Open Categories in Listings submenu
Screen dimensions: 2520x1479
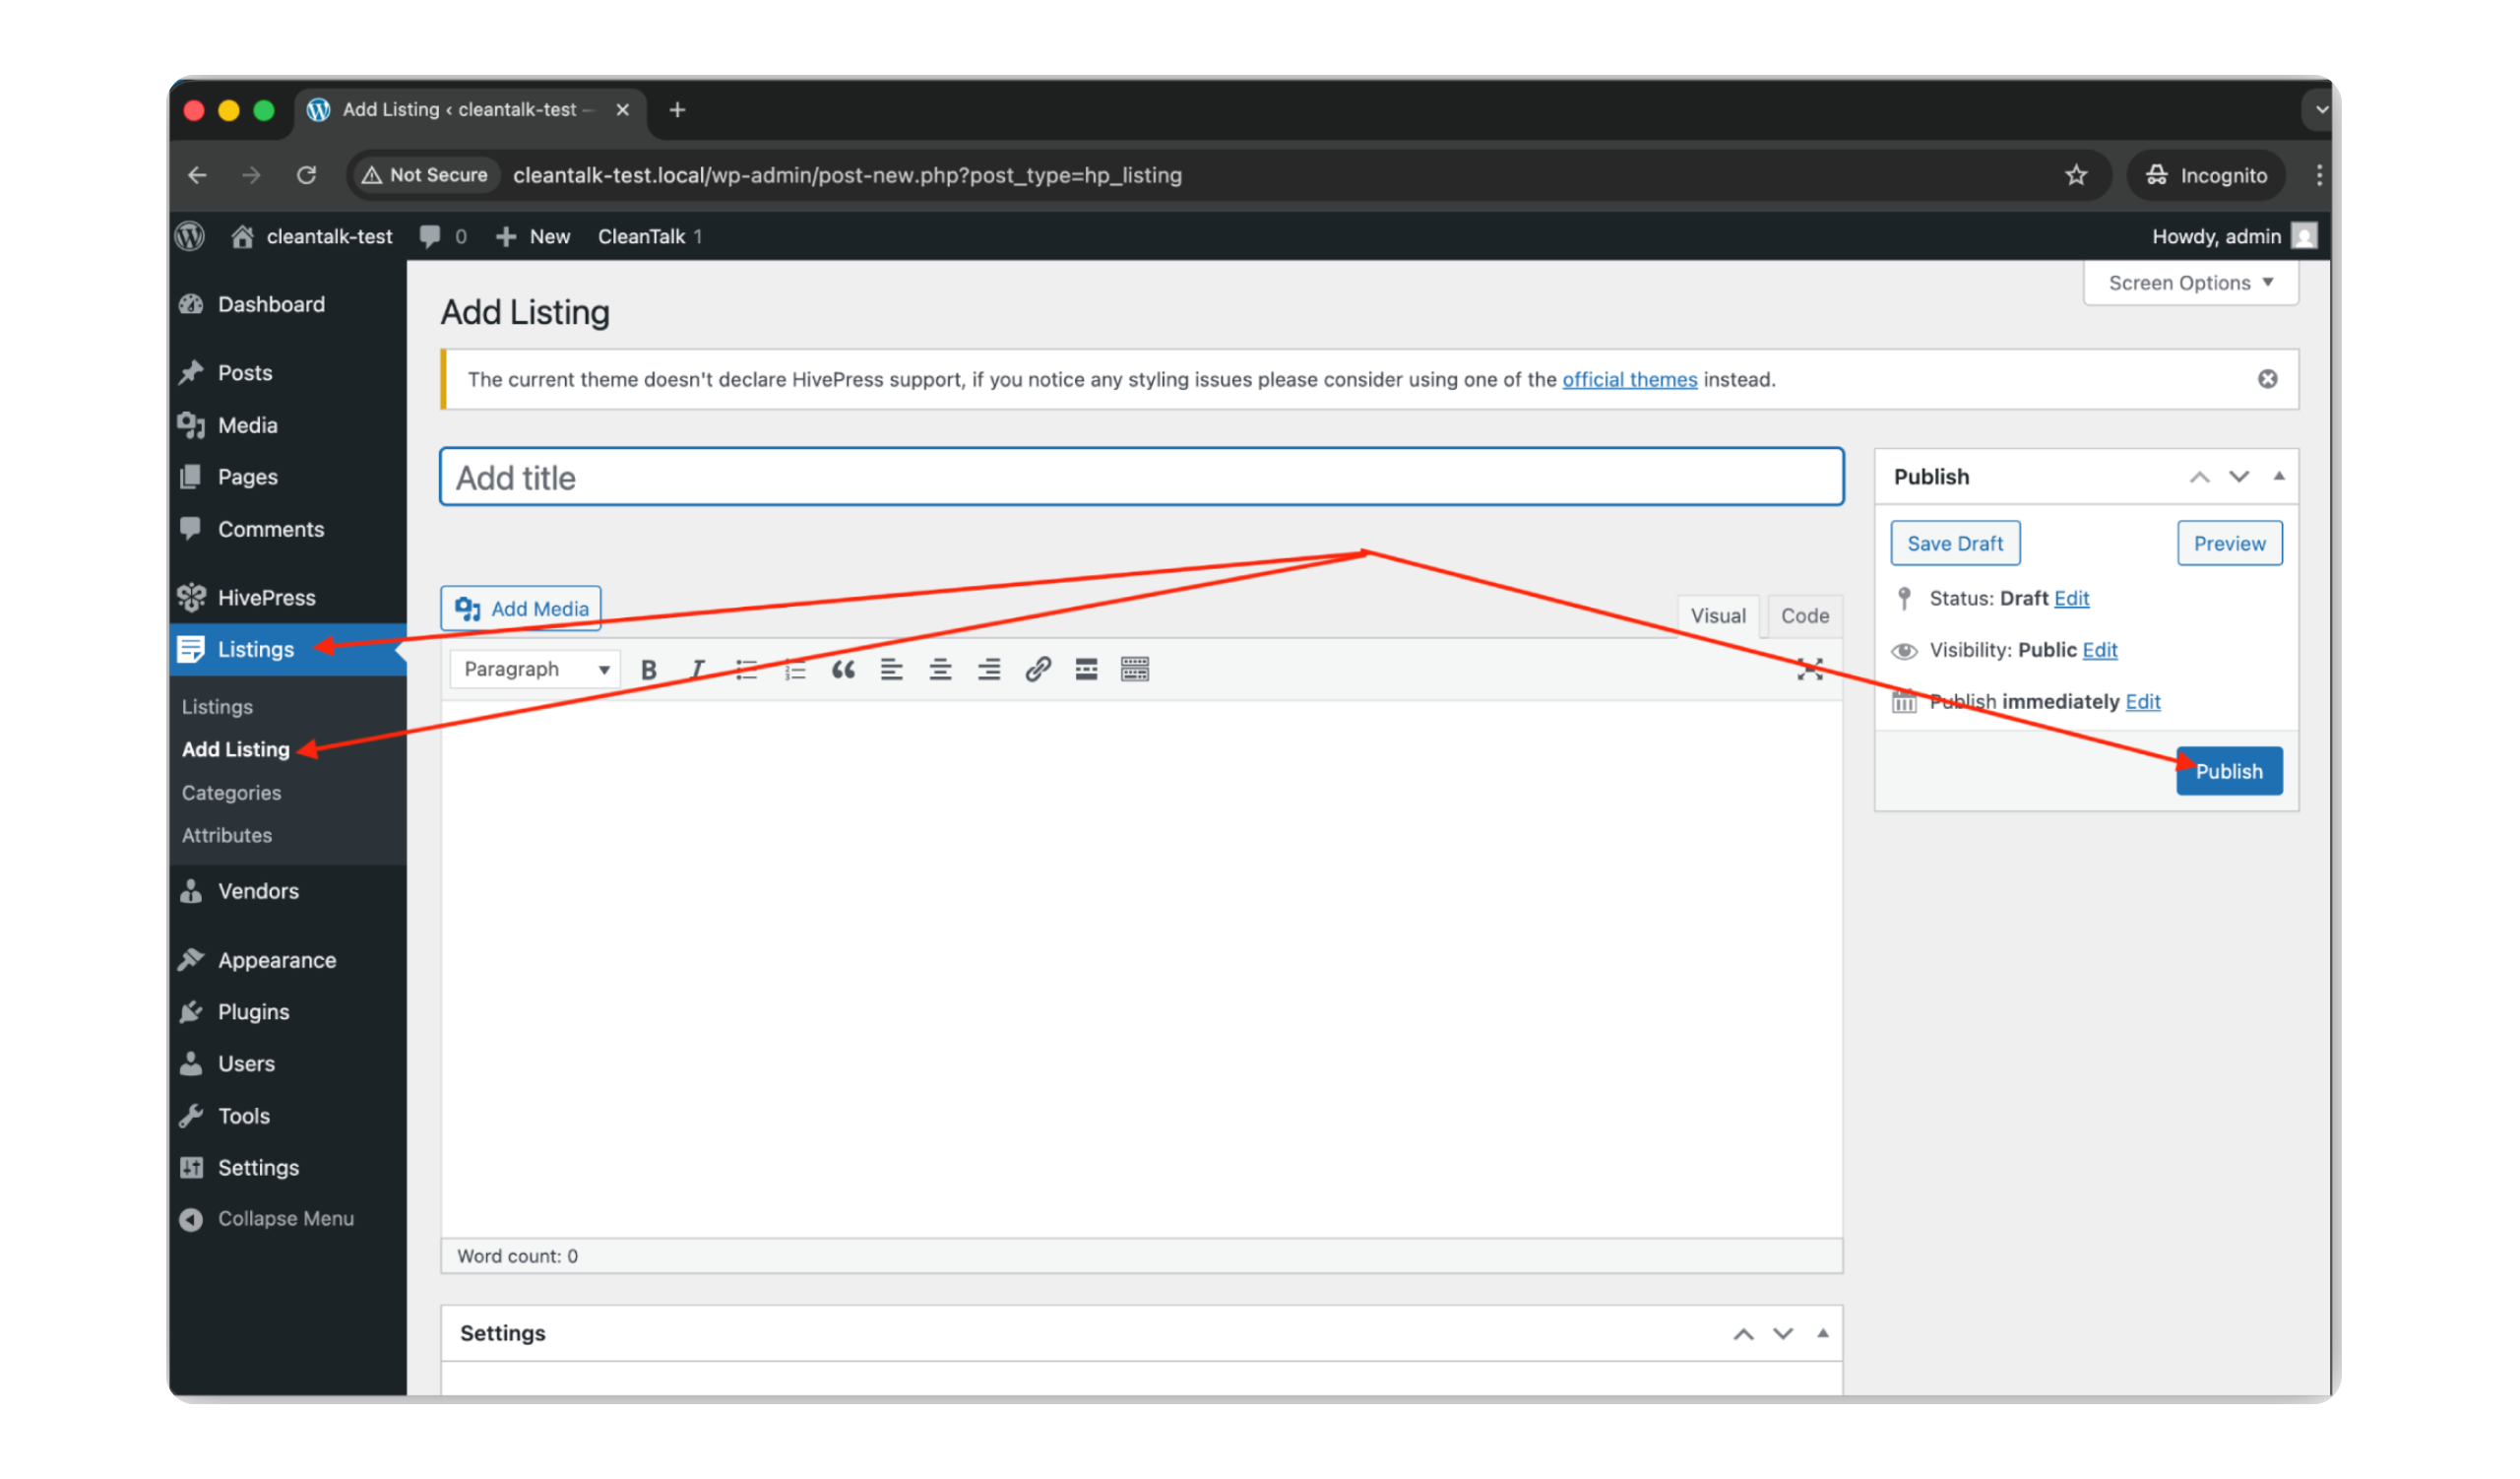[x=231, y=793]
